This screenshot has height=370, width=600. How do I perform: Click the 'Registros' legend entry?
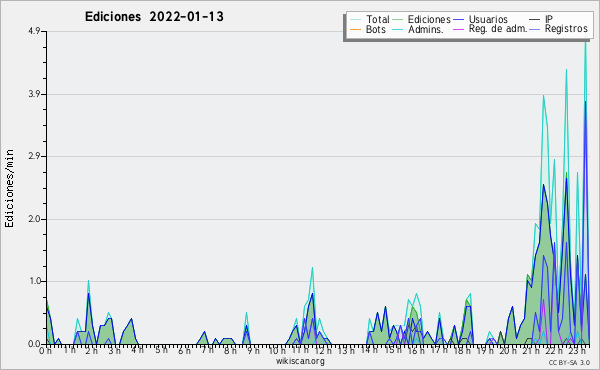click(x=558, y=29)
